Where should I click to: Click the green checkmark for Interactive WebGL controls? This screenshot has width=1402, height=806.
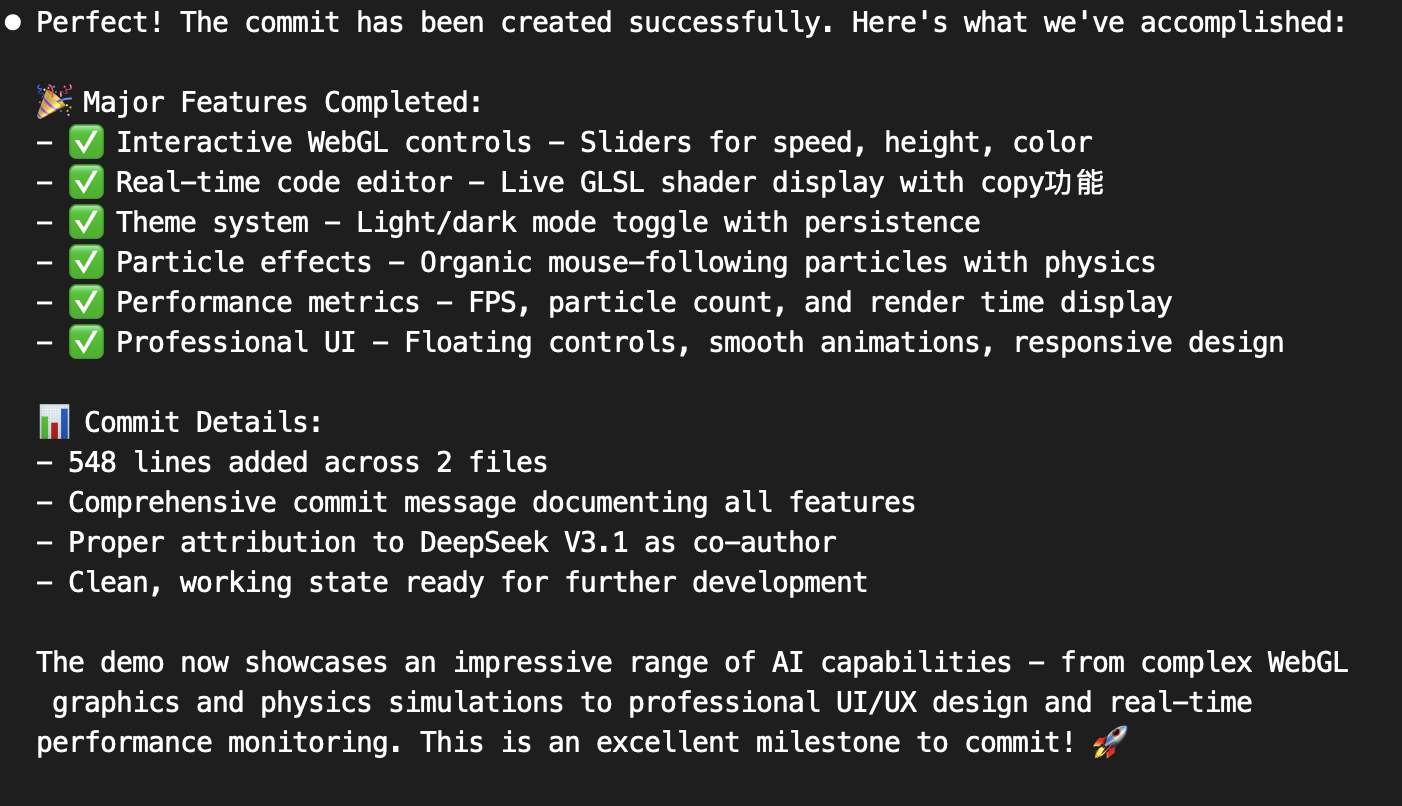[x=86, y=142]
